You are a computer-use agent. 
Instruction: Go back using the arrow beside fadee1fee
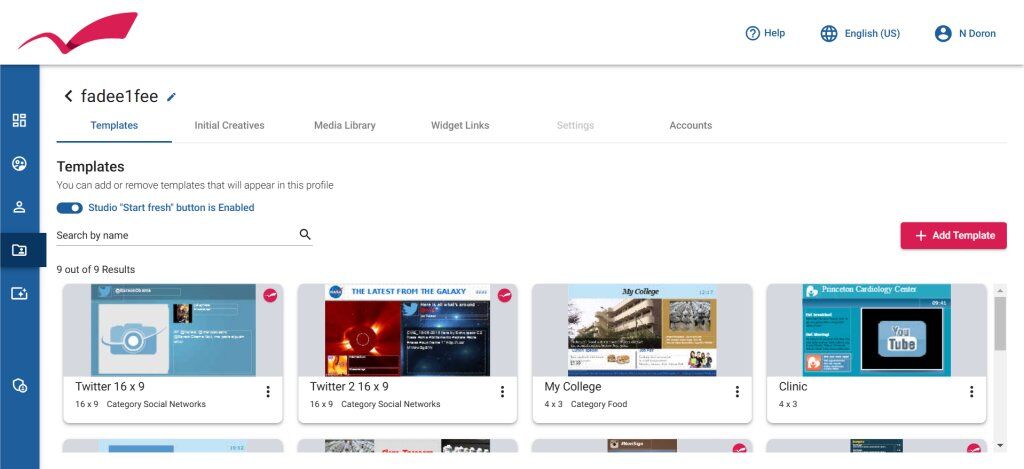coord(68,96)
